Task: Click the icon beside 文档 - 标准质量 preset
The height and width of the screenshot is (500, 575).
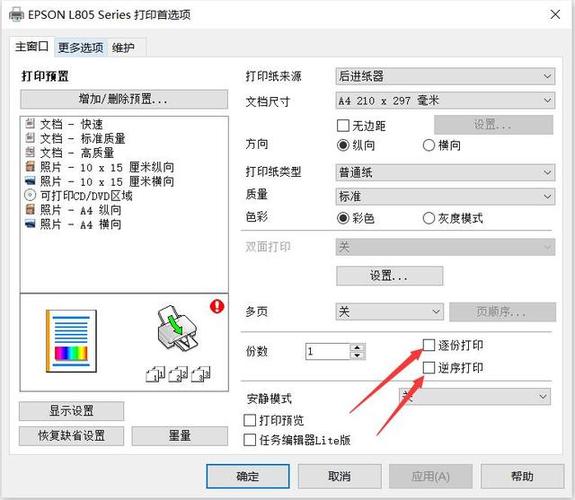Action: coord(30,138)
